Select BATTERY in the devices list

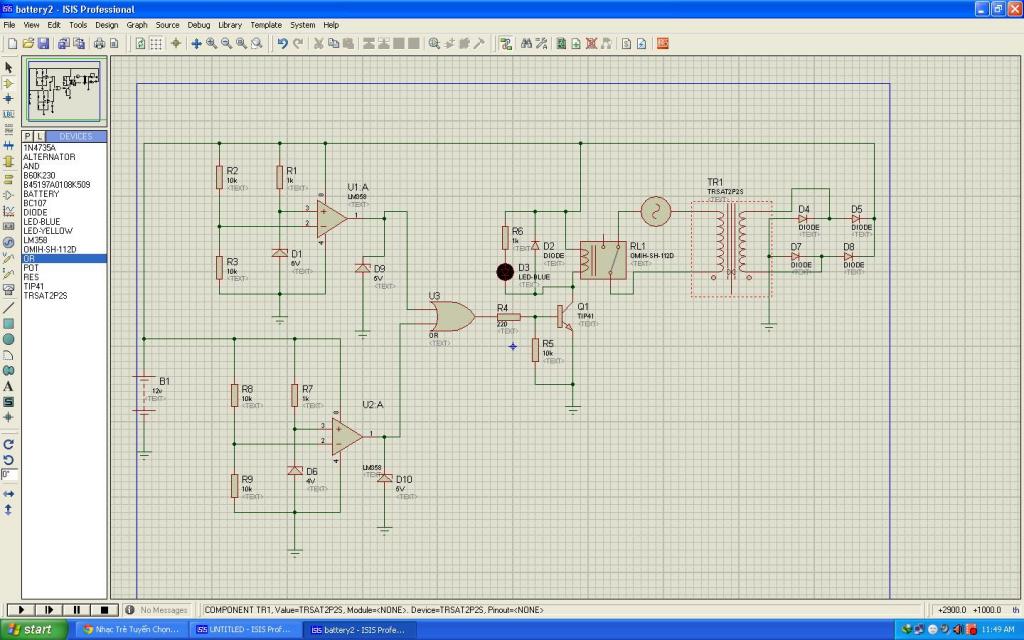pyautogui.click(x=41, y=194)
